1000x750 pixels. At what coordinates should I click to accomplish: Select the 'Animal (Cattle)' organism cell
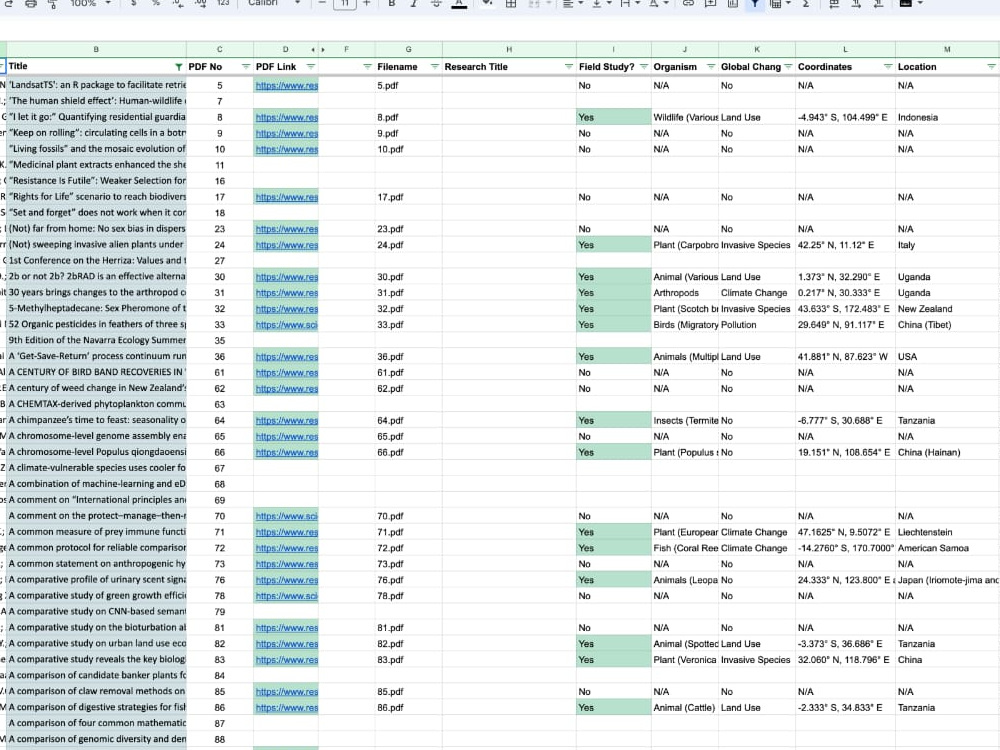(x=685, y=707)
